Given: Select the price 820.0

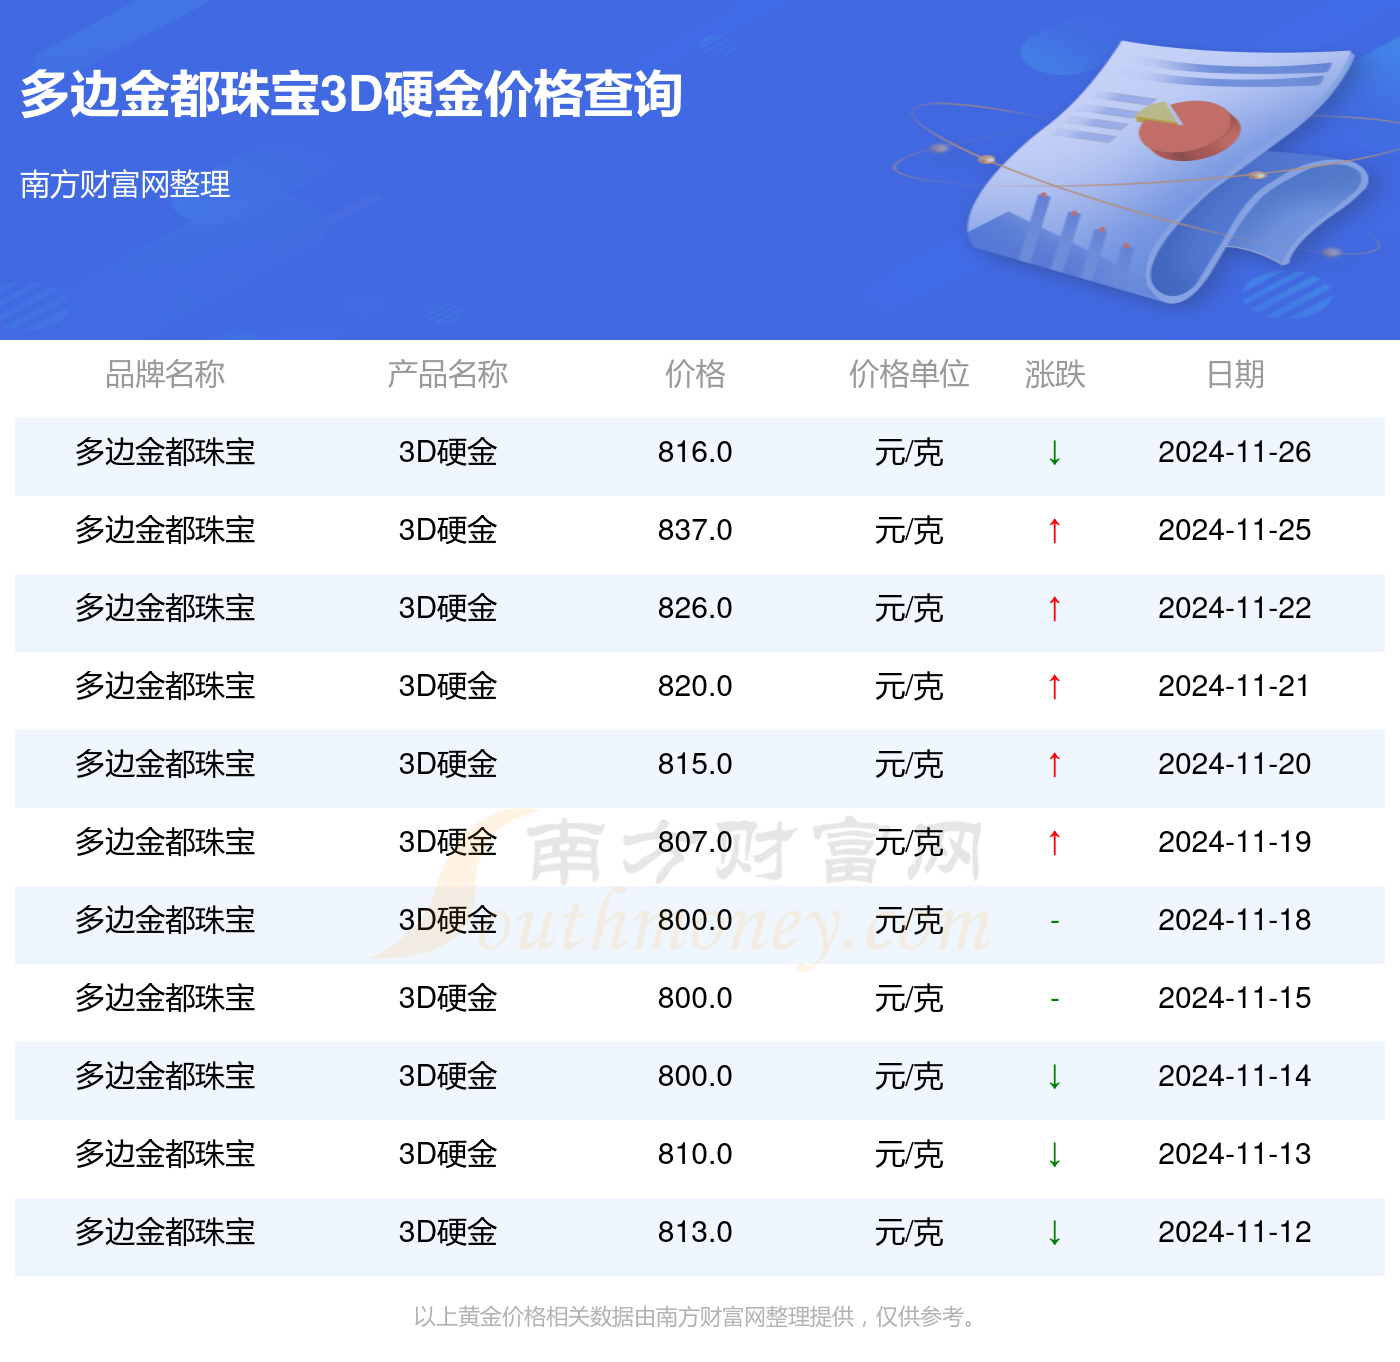Looking at the screenshot, I should pyautogui.click(x=695, y=686).
